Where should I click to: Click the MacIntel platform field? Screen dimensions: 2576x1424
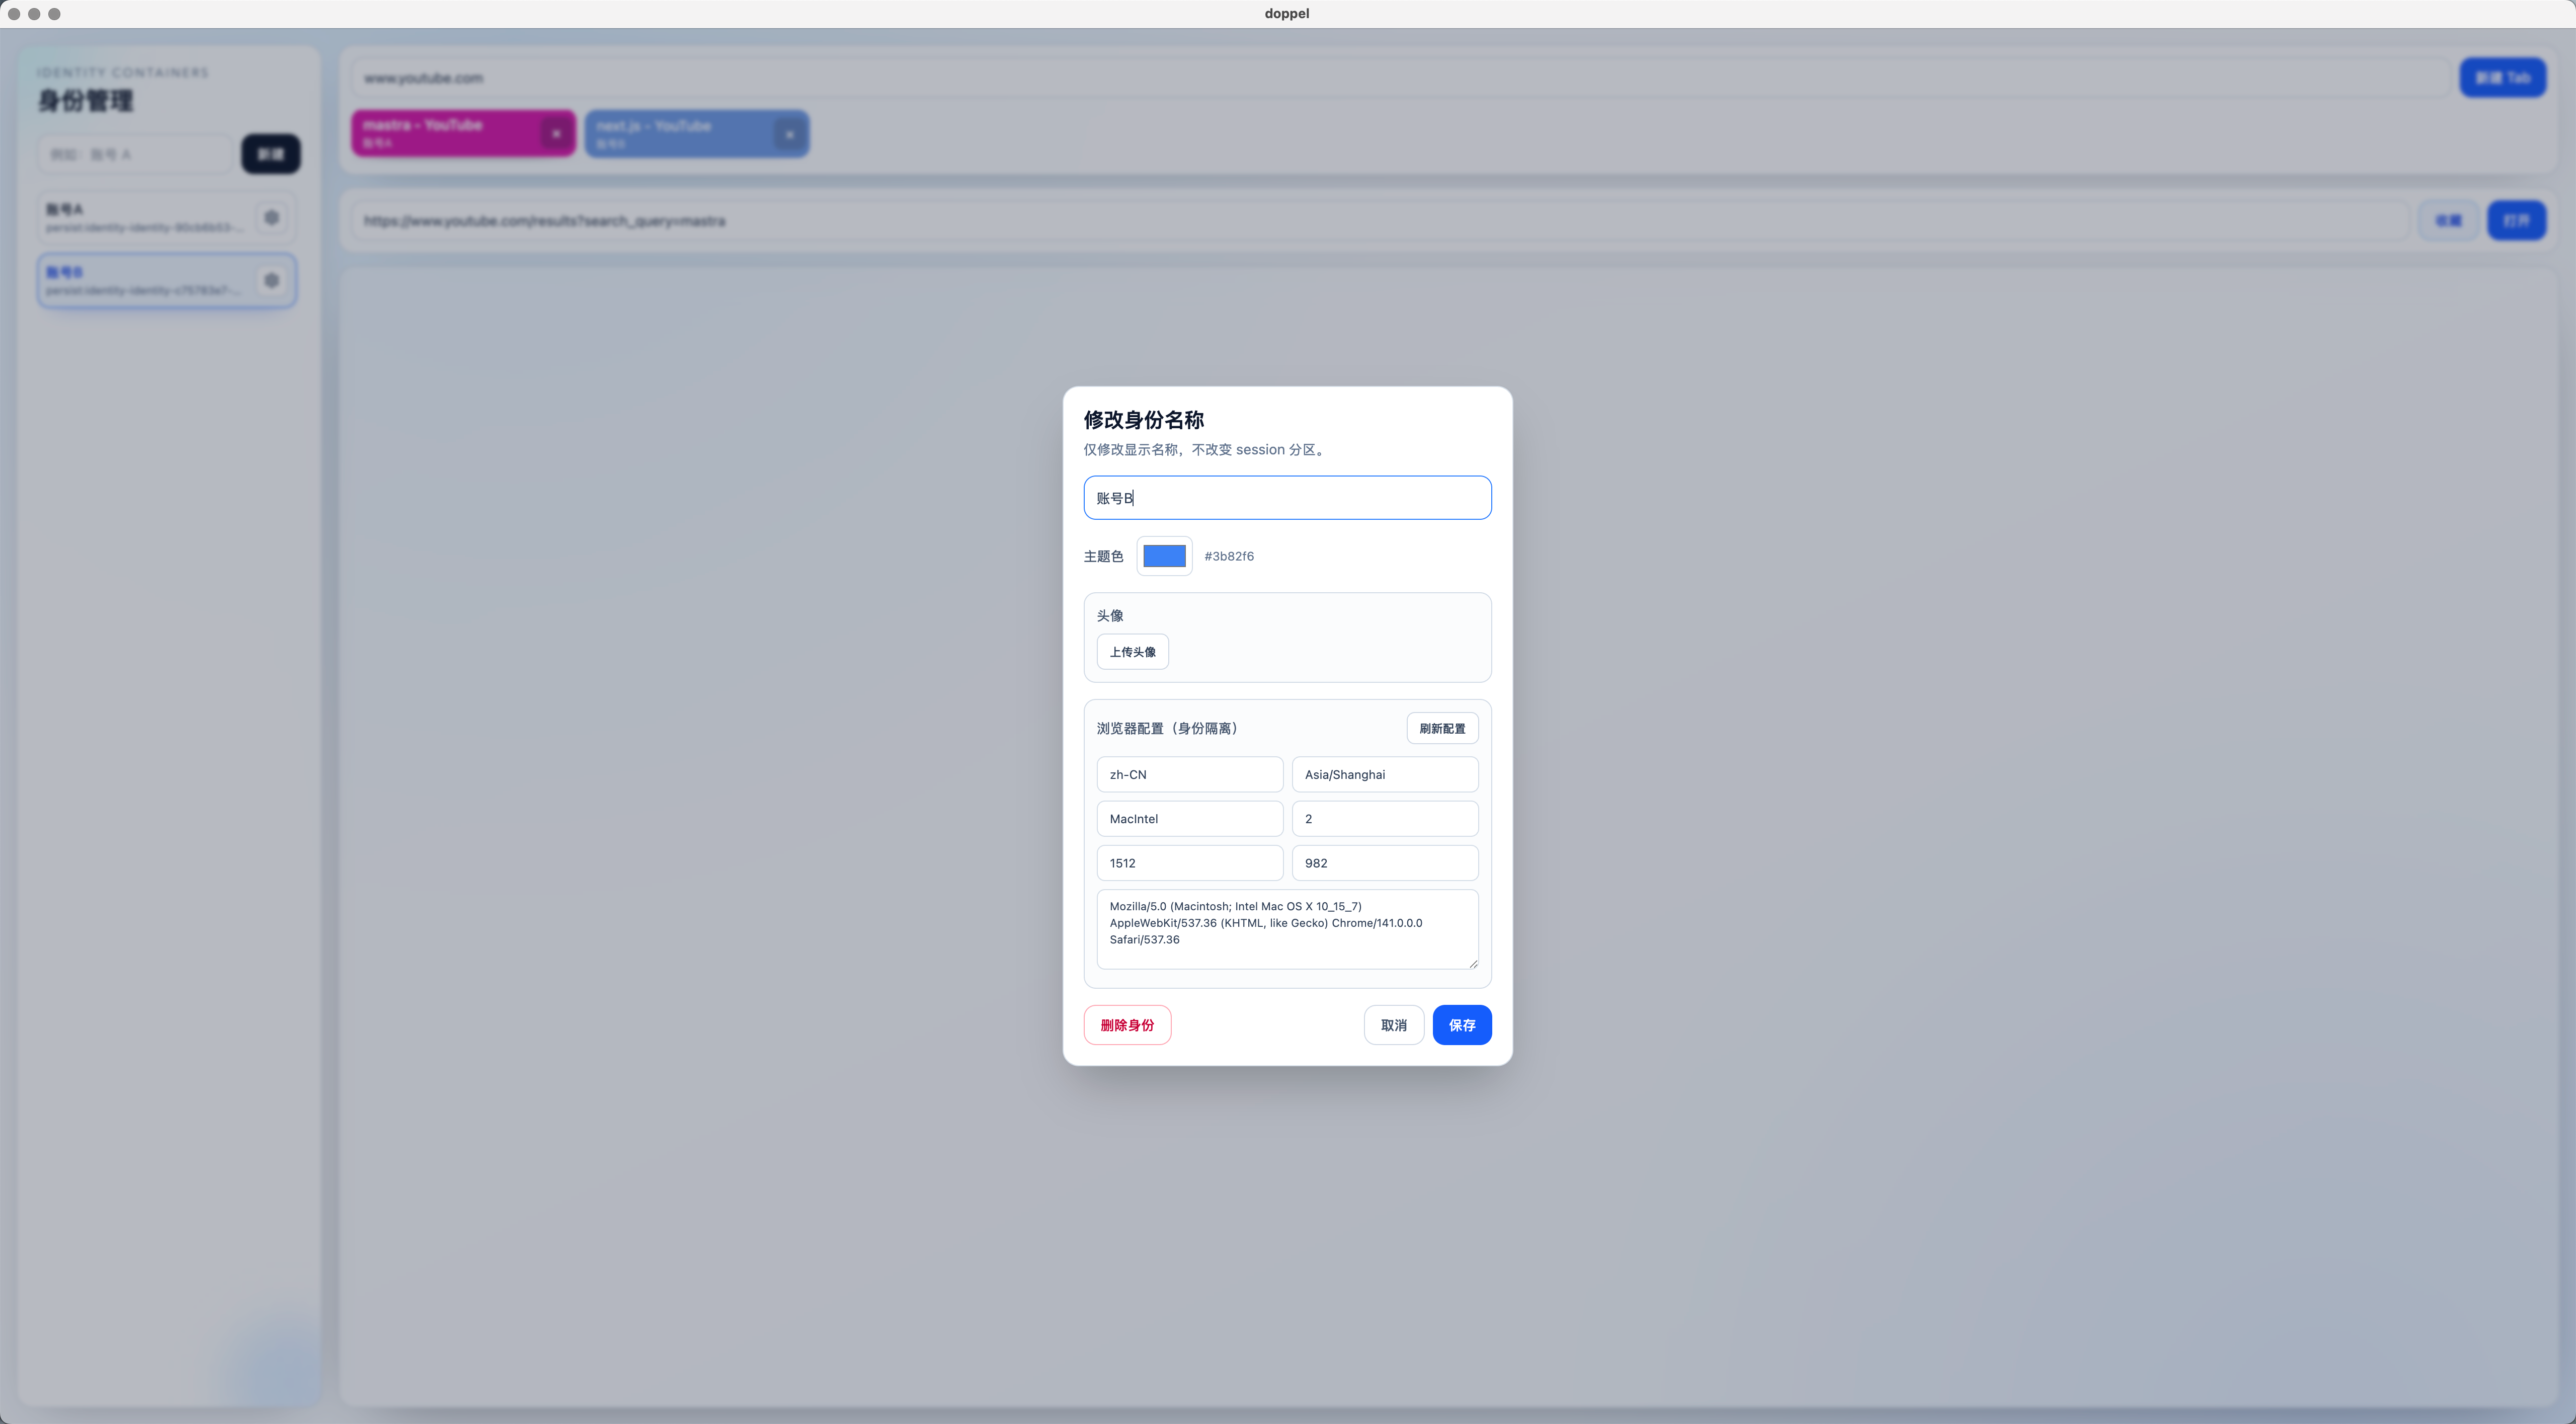[x=1189, y=819]
